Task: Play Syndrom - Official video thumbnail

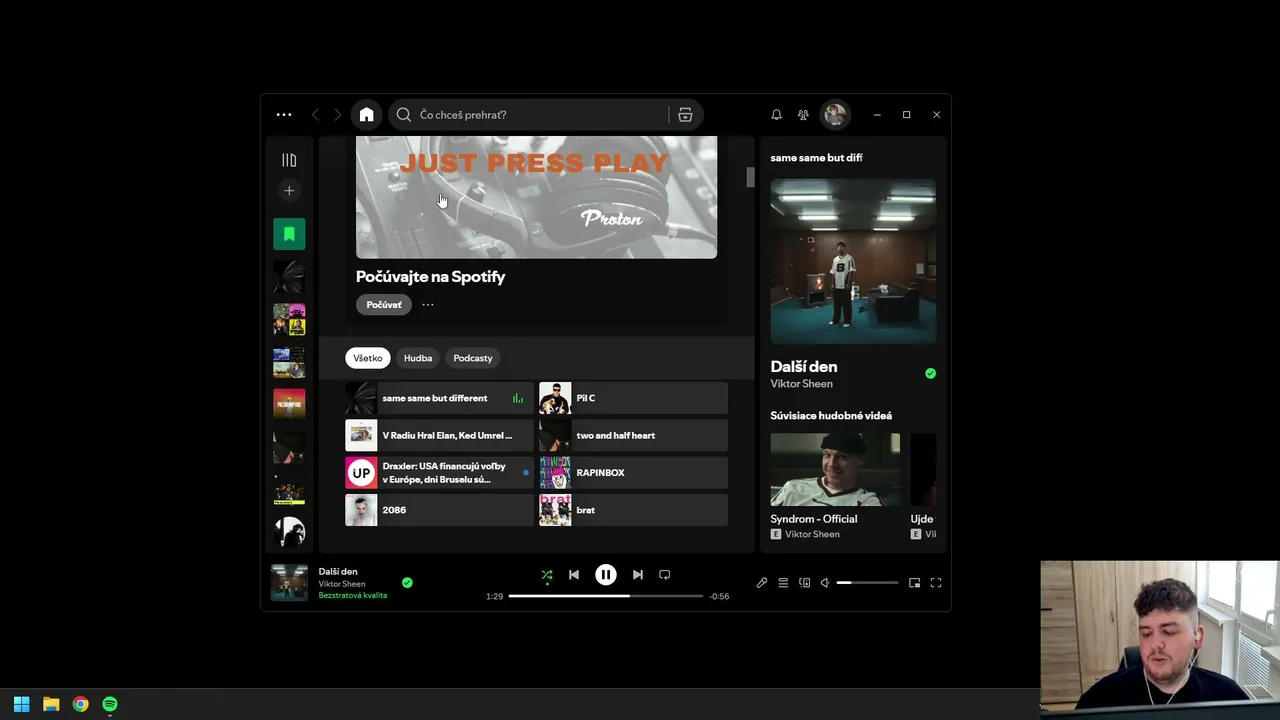Action: [835, 470]
